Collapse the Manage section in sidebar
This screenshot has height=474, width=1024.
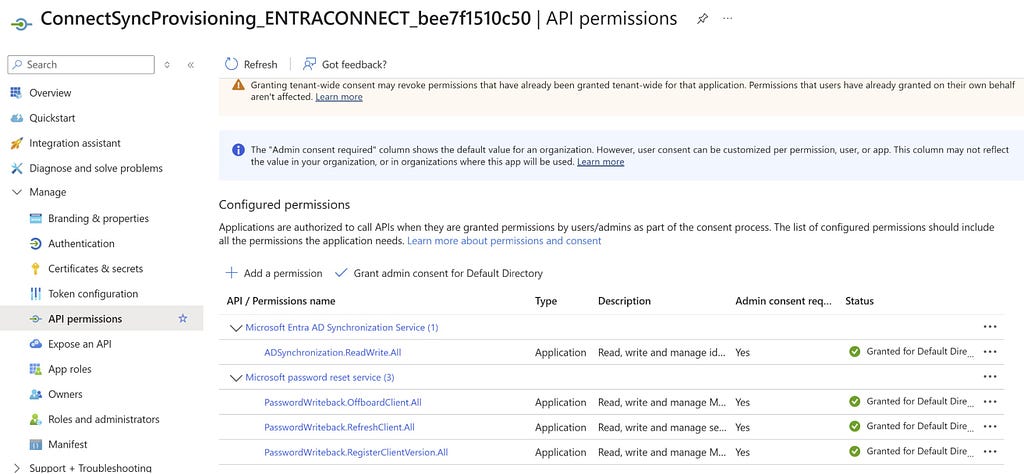17,192
